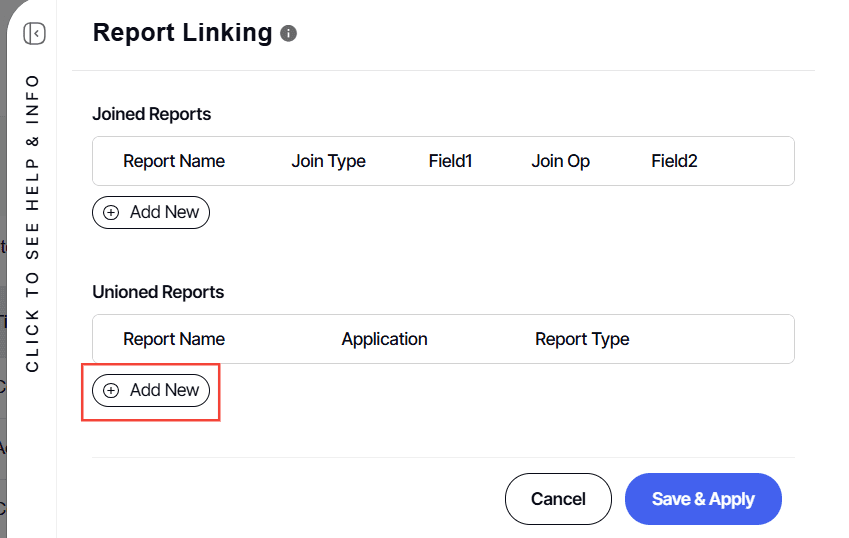Click Save & Apply
Image resolution: width=849 pixels, height=538 pixels.
[703, 498]
